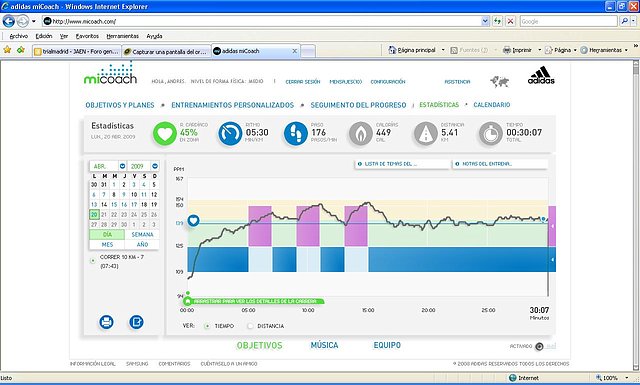Image resolution: width=640 pixels, height=385 pixels.
Task: Select the Tiempo radio button
Action: point(207,326)
